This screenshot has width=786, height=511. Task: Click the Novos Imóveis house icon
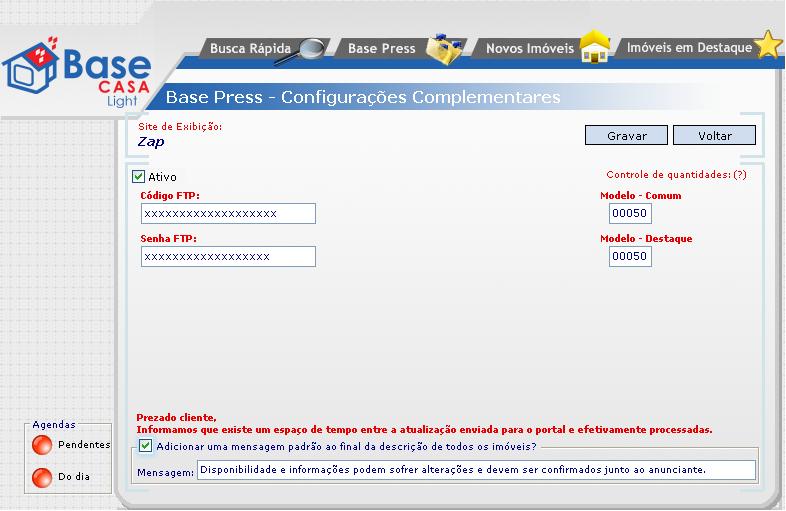pos(595,47)
